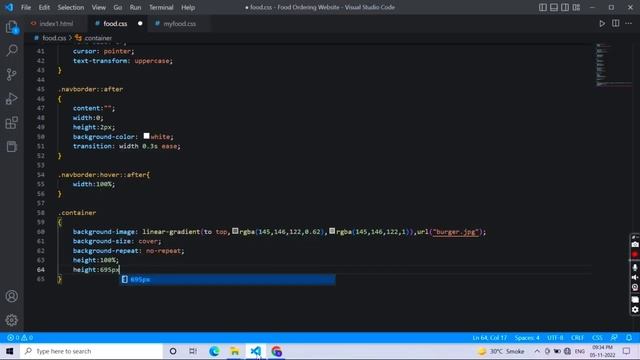The image size is (640, 360).
Task: Click line number 58 in the gutter
Action: (x=40, y=213)
